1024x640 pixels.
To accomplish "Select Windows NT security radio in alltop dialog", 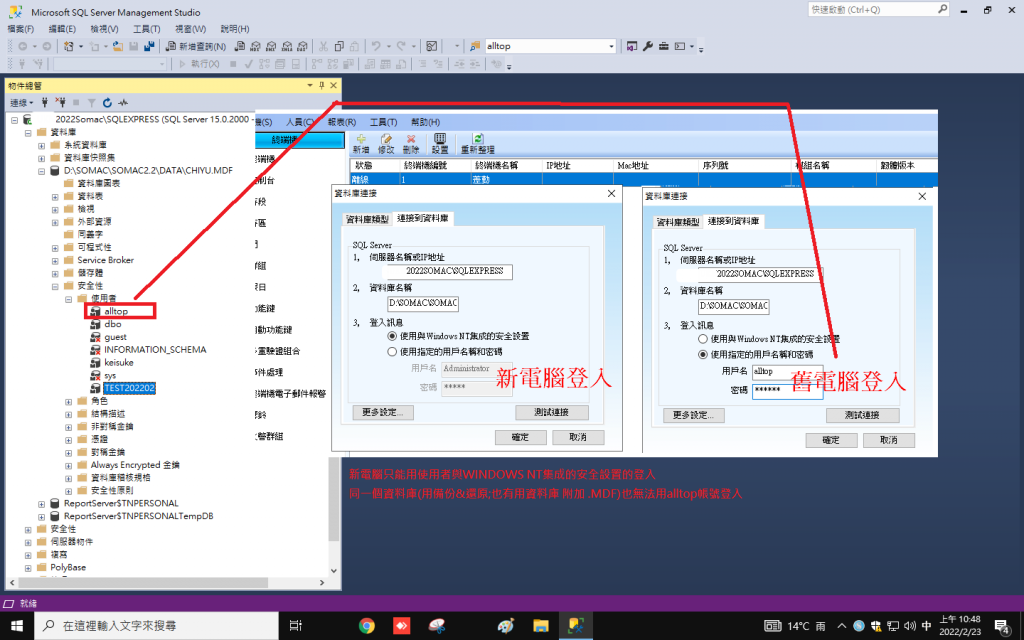I will click(x=703, y=339).
